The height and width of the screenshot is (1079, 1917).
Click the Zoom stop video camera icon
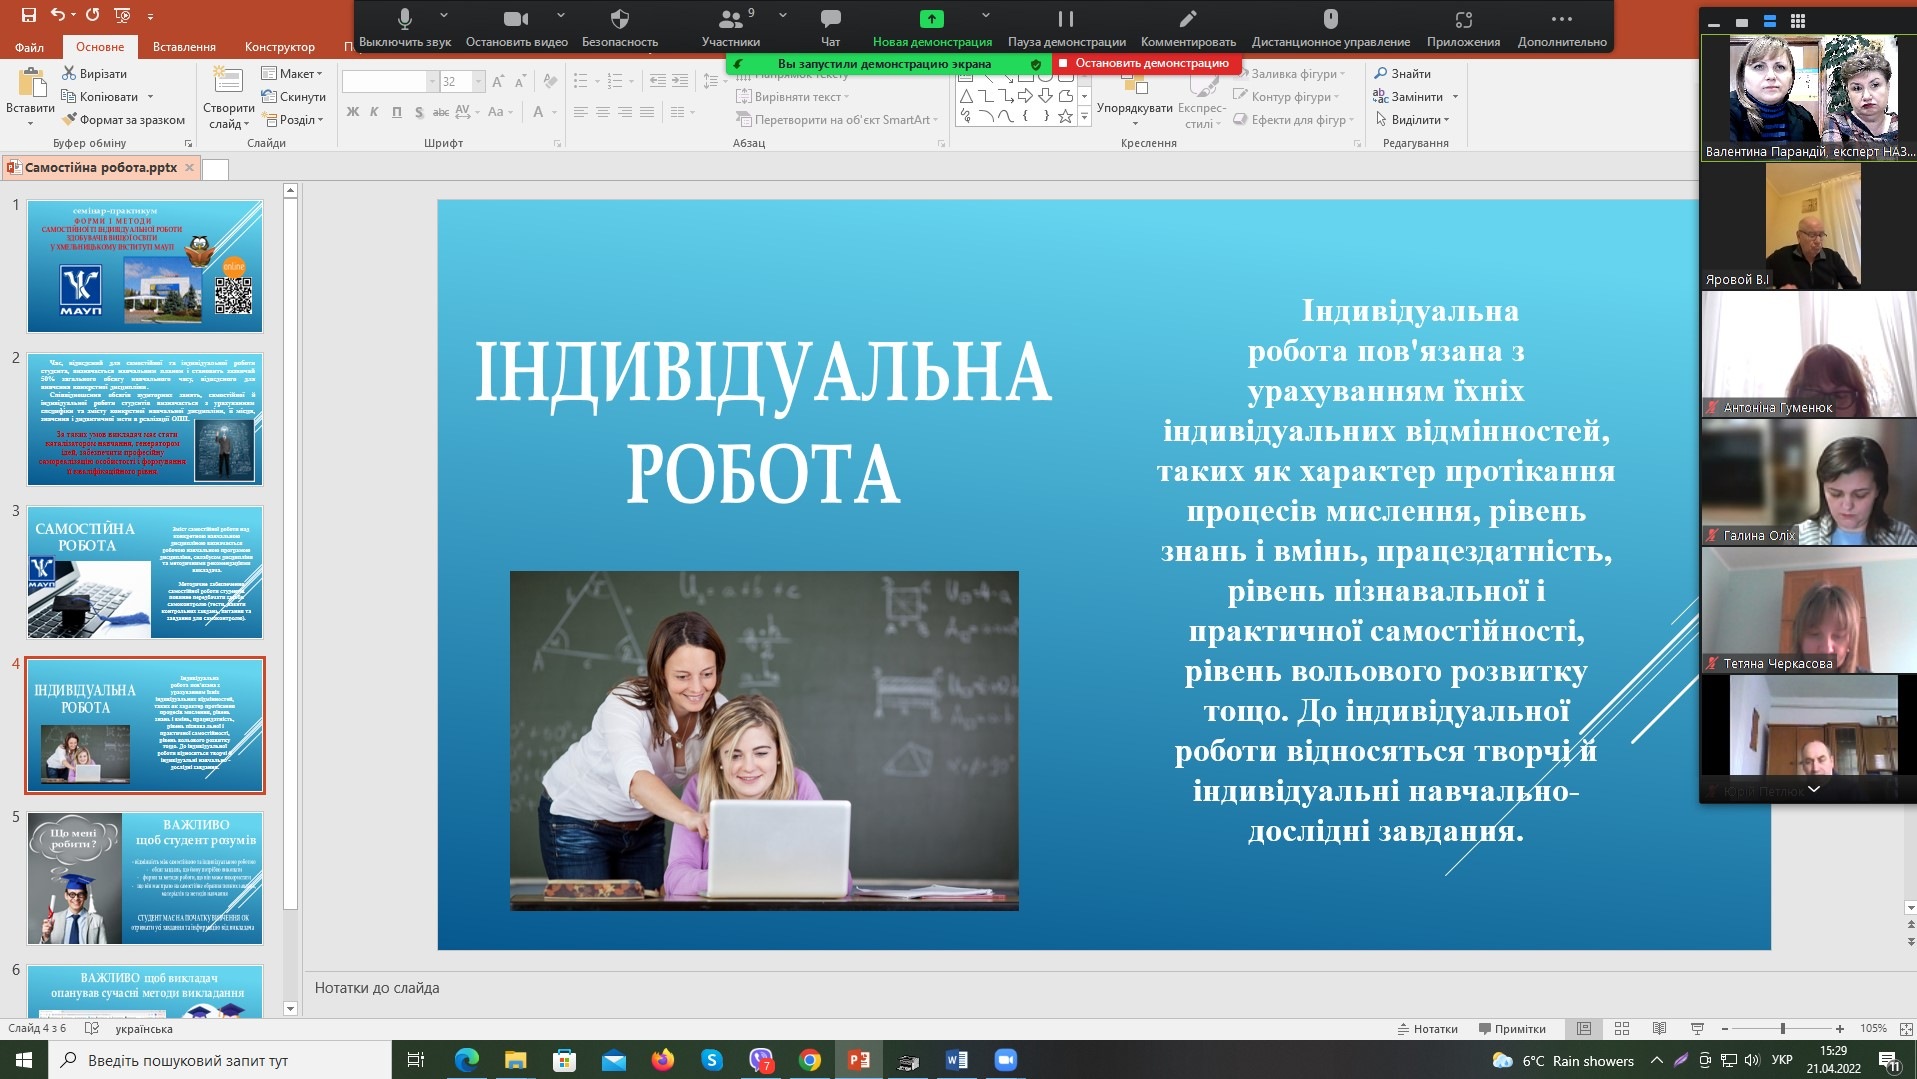point(515,20)
